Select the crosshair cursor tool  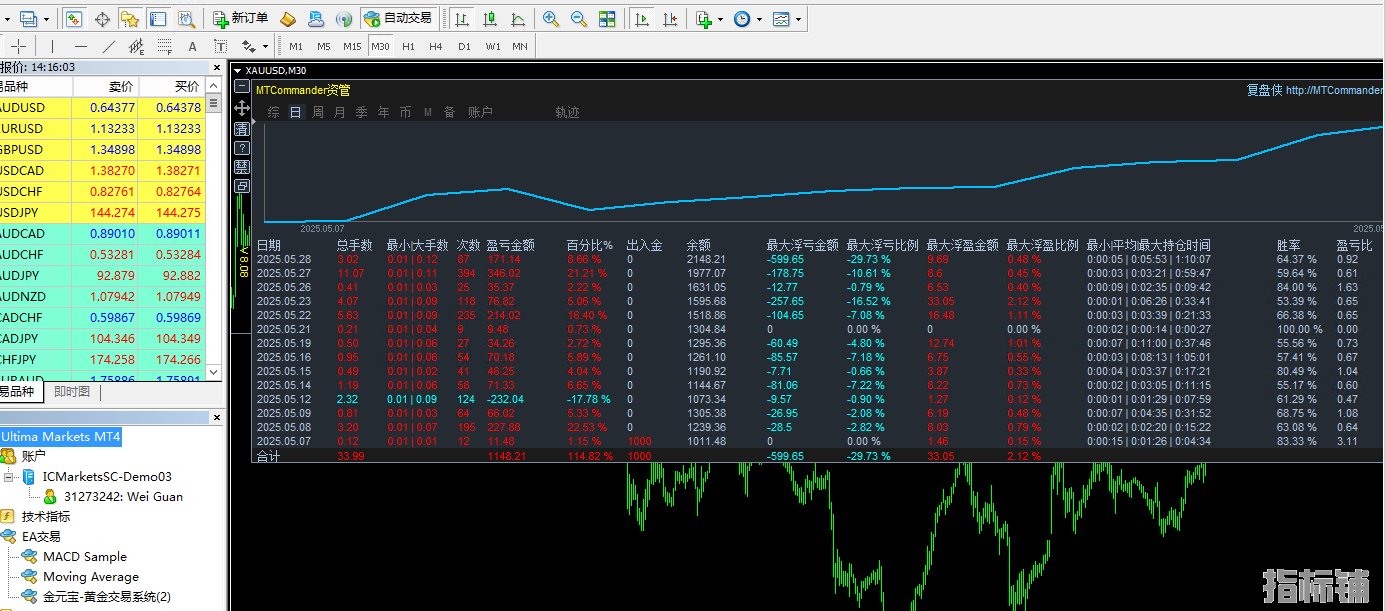pos(18,46)
